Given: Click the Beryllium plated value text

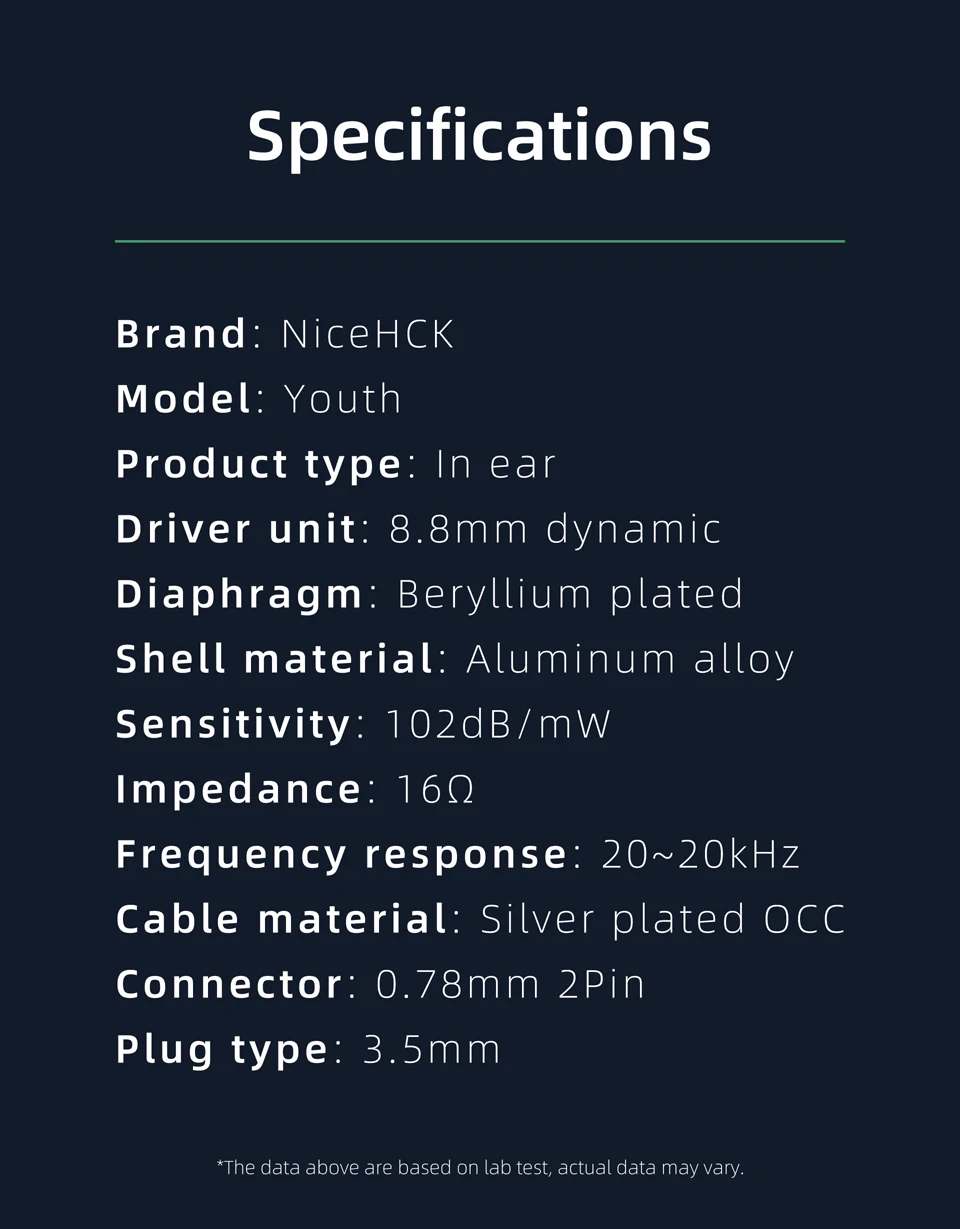Looking at the screenshot, I should point(571,595).
